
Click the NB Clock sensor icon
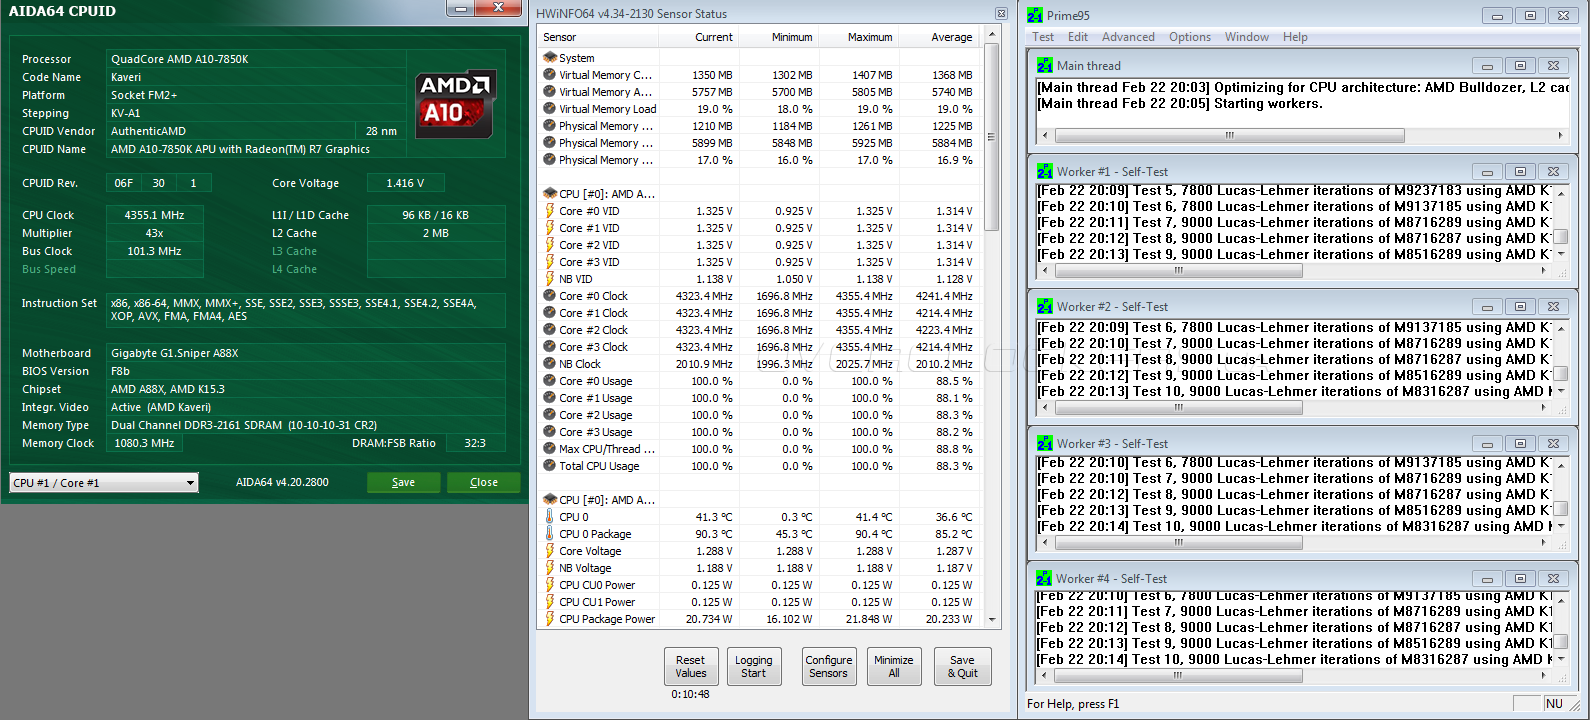549,364
